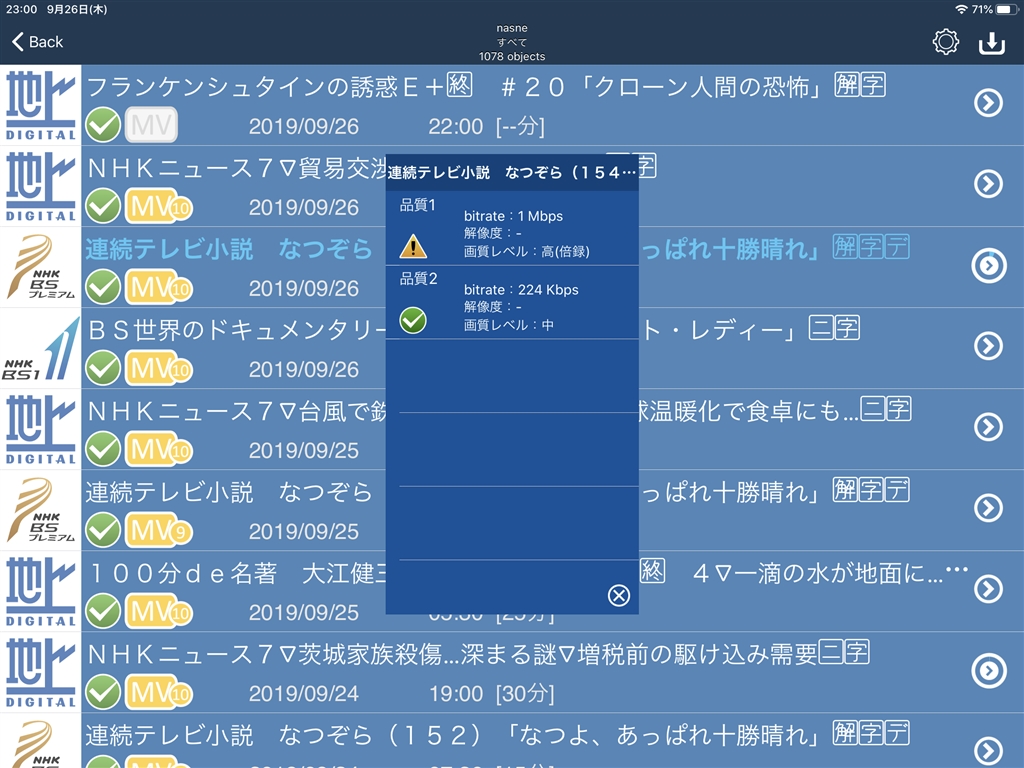The width and height of the screenshot is (1024, 768).
Task: Tap the nasne server name in header
Action: click(512, 28)
